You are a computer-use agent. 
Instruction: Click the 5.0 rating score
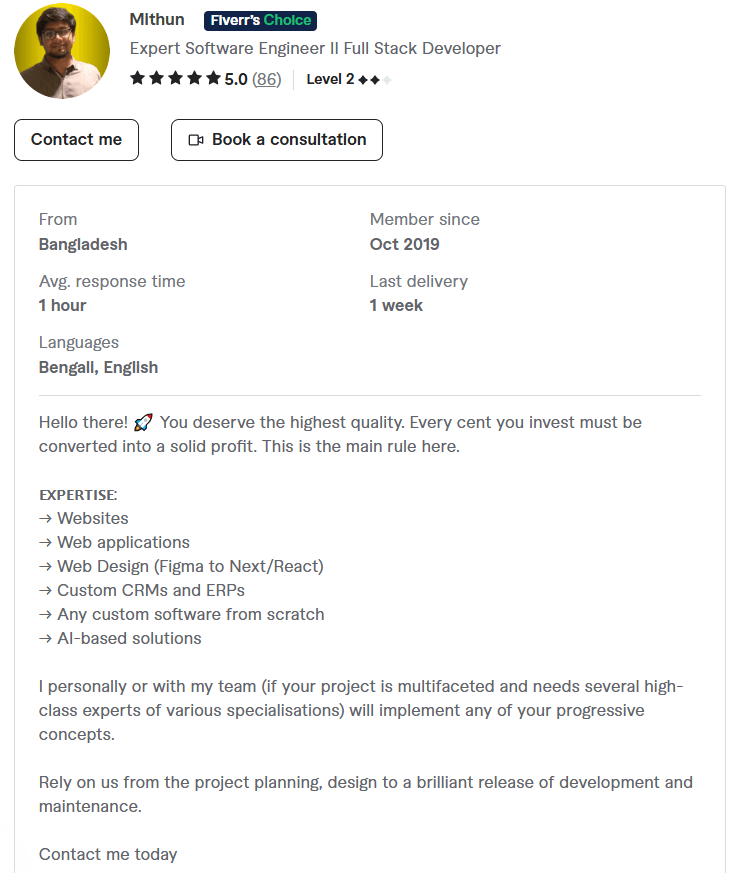pyautogui.click(x=236, y=79)
